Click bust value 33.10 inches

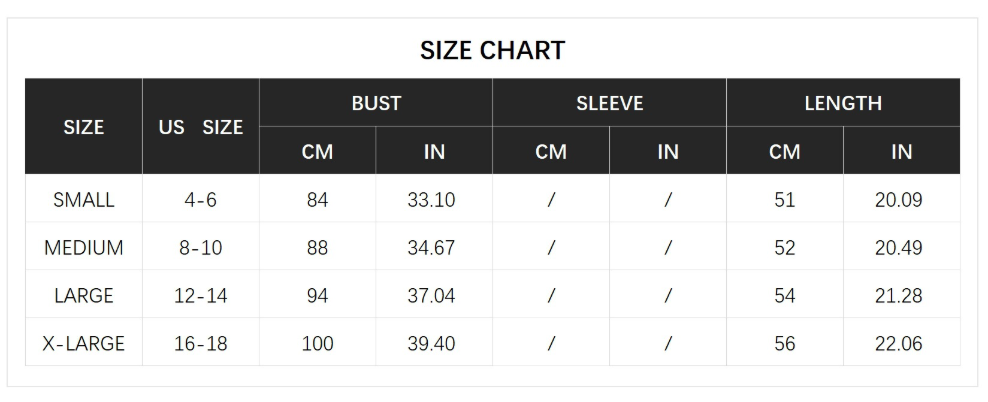click(x=431, y=200)
